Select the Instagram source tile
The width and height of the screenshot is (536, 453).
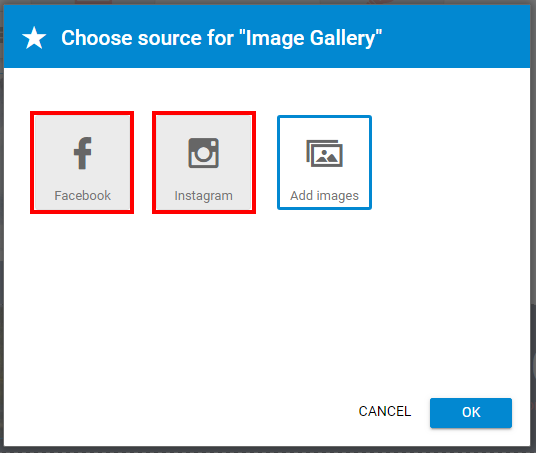[x=204, y=162]
